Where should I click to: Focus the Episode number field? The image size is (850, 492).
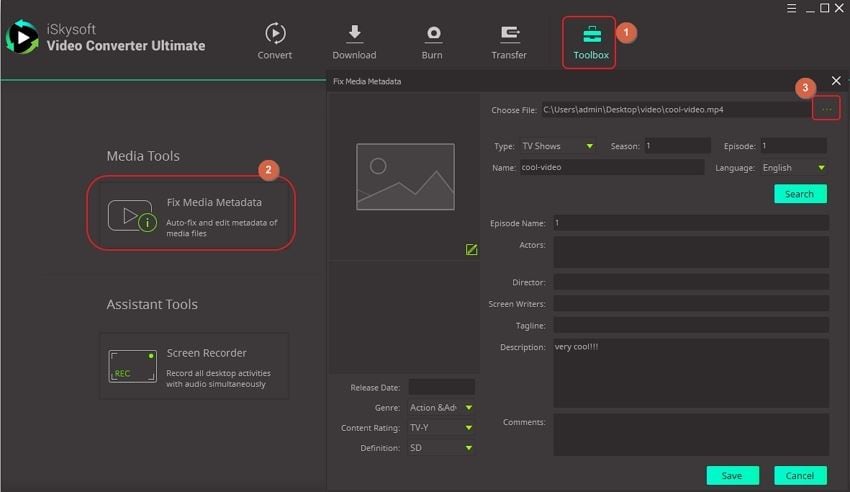click(x=793, y=146)
